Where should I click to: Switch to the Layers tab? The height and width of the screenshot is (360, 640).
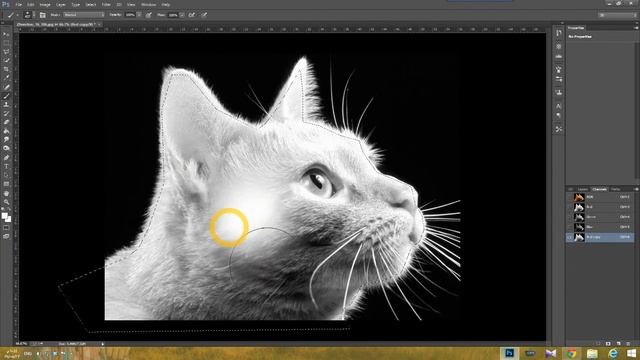[x=583, y=189]
